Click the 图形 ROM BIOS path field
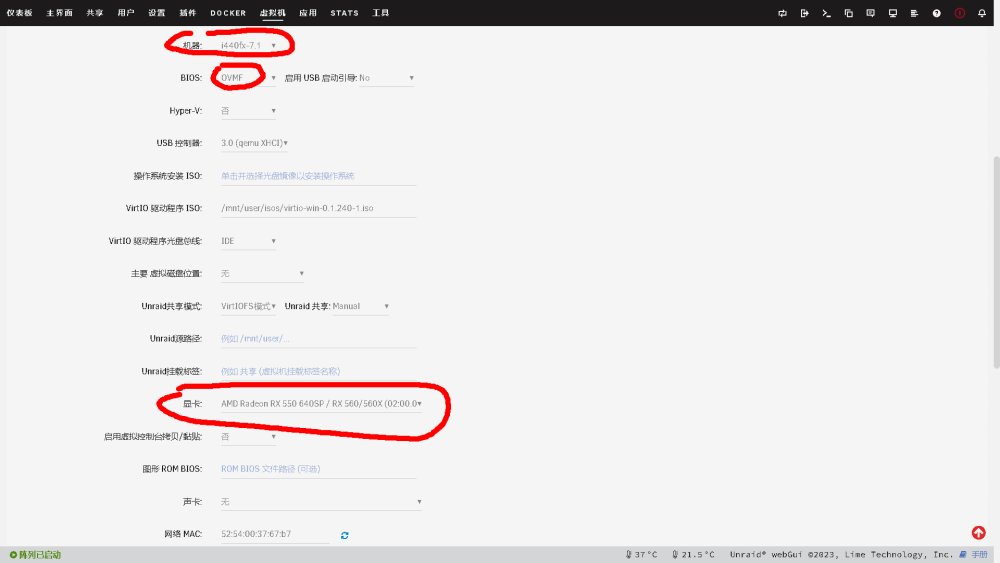 pyautogui.click(x=318, y=469)
